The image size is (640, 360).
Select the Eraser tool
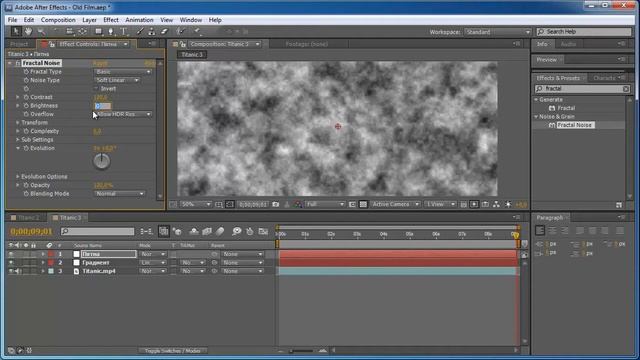pos(164,31)
